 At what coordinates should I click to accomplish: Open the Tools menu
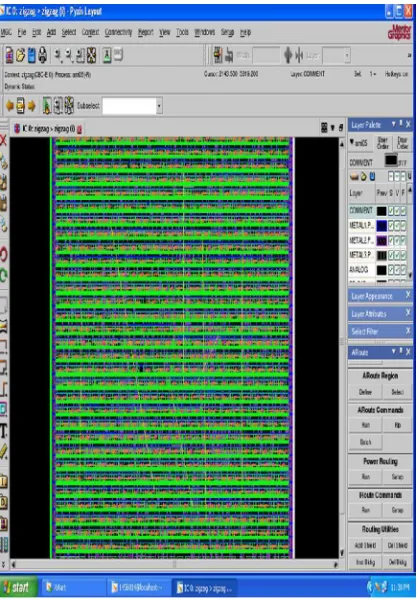[182, 33]
